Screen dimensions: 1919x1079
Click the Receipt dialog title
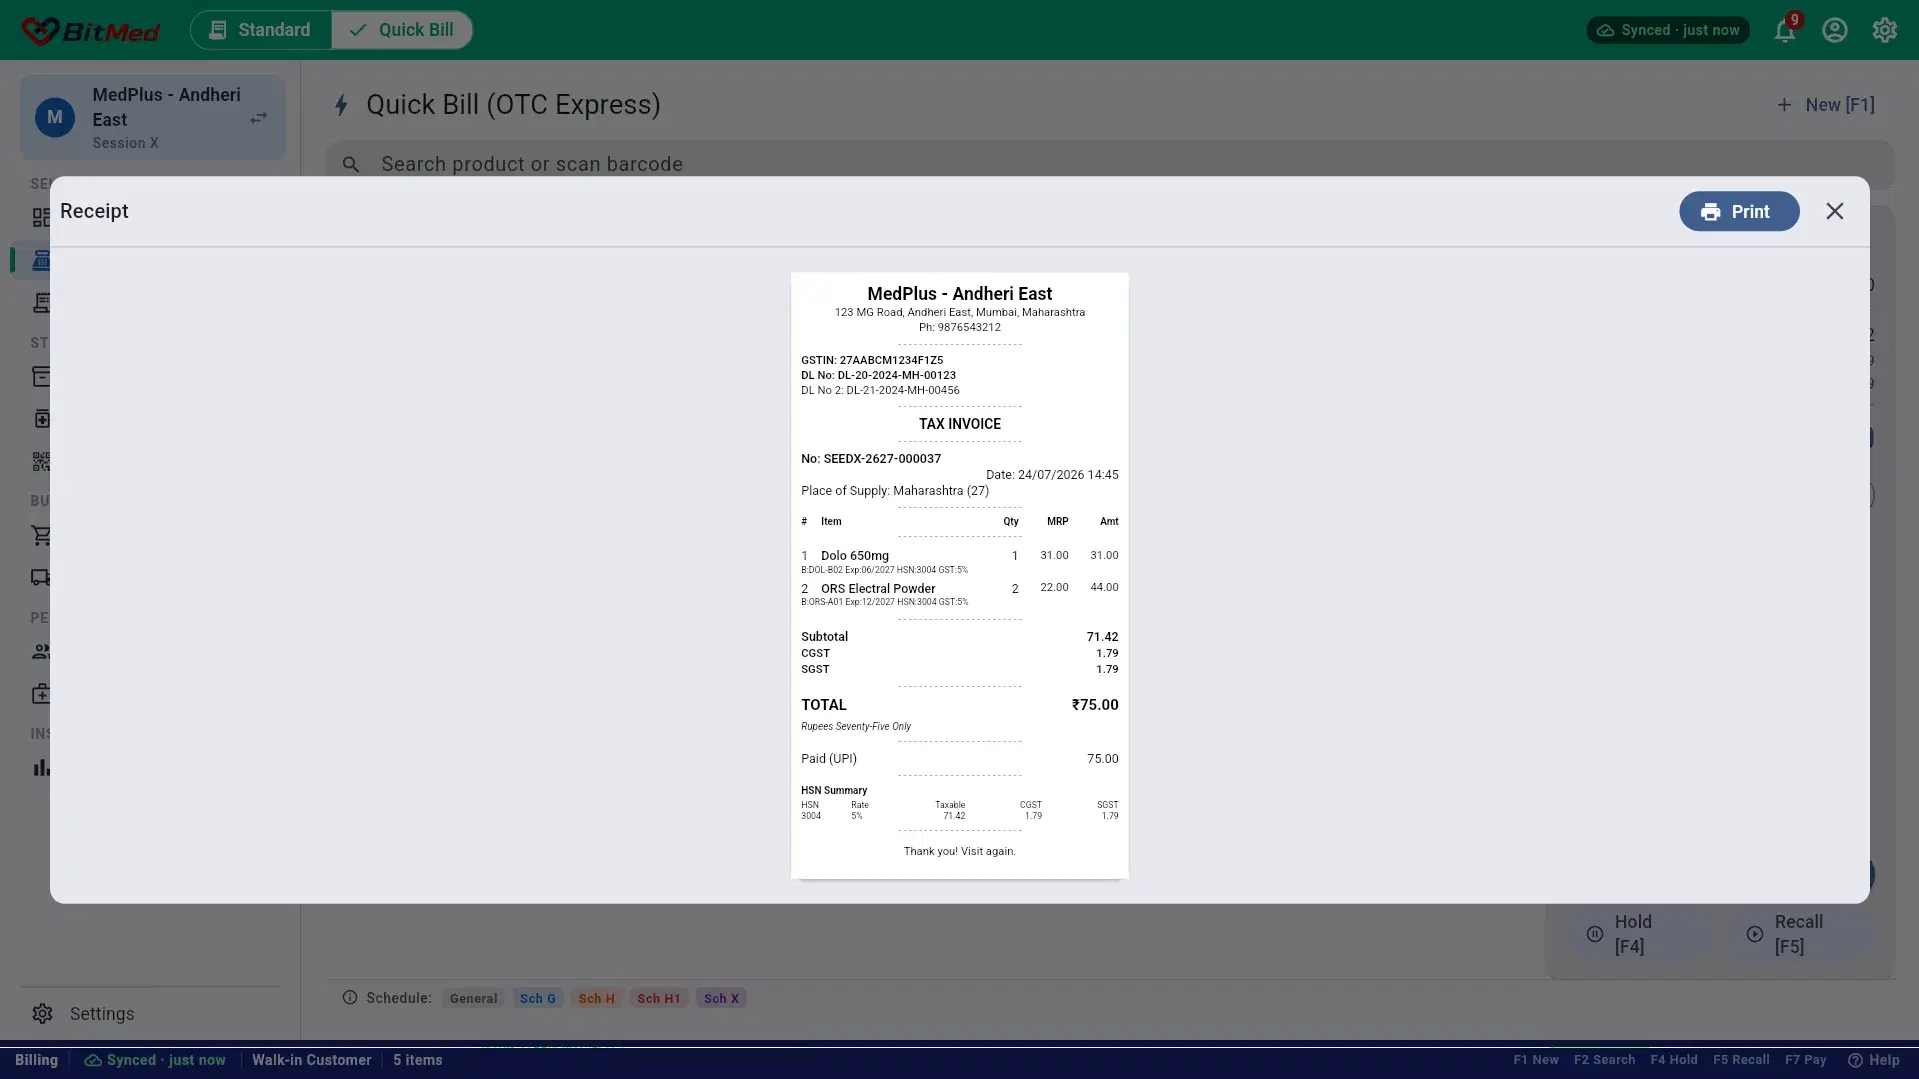[x=94, y=211]
